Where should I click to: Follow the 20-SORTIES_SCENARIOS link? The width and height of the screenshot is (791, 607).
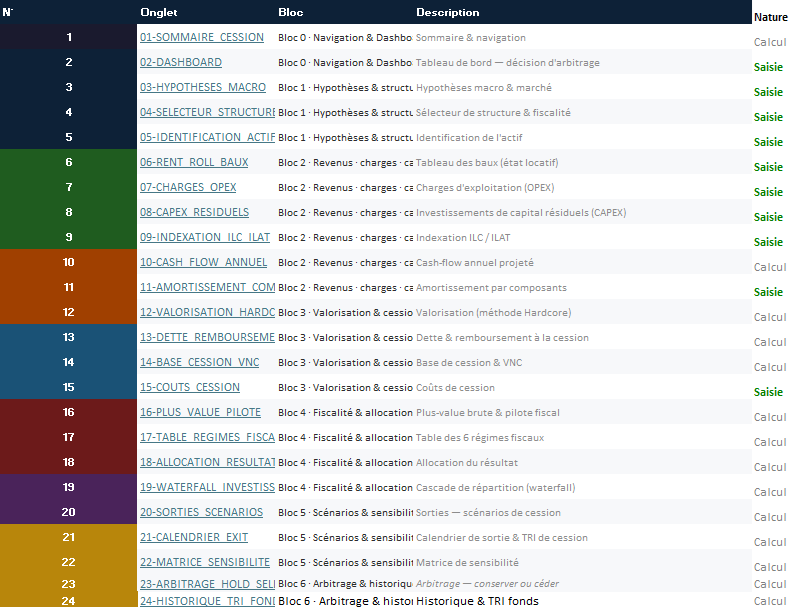(201, 512)
